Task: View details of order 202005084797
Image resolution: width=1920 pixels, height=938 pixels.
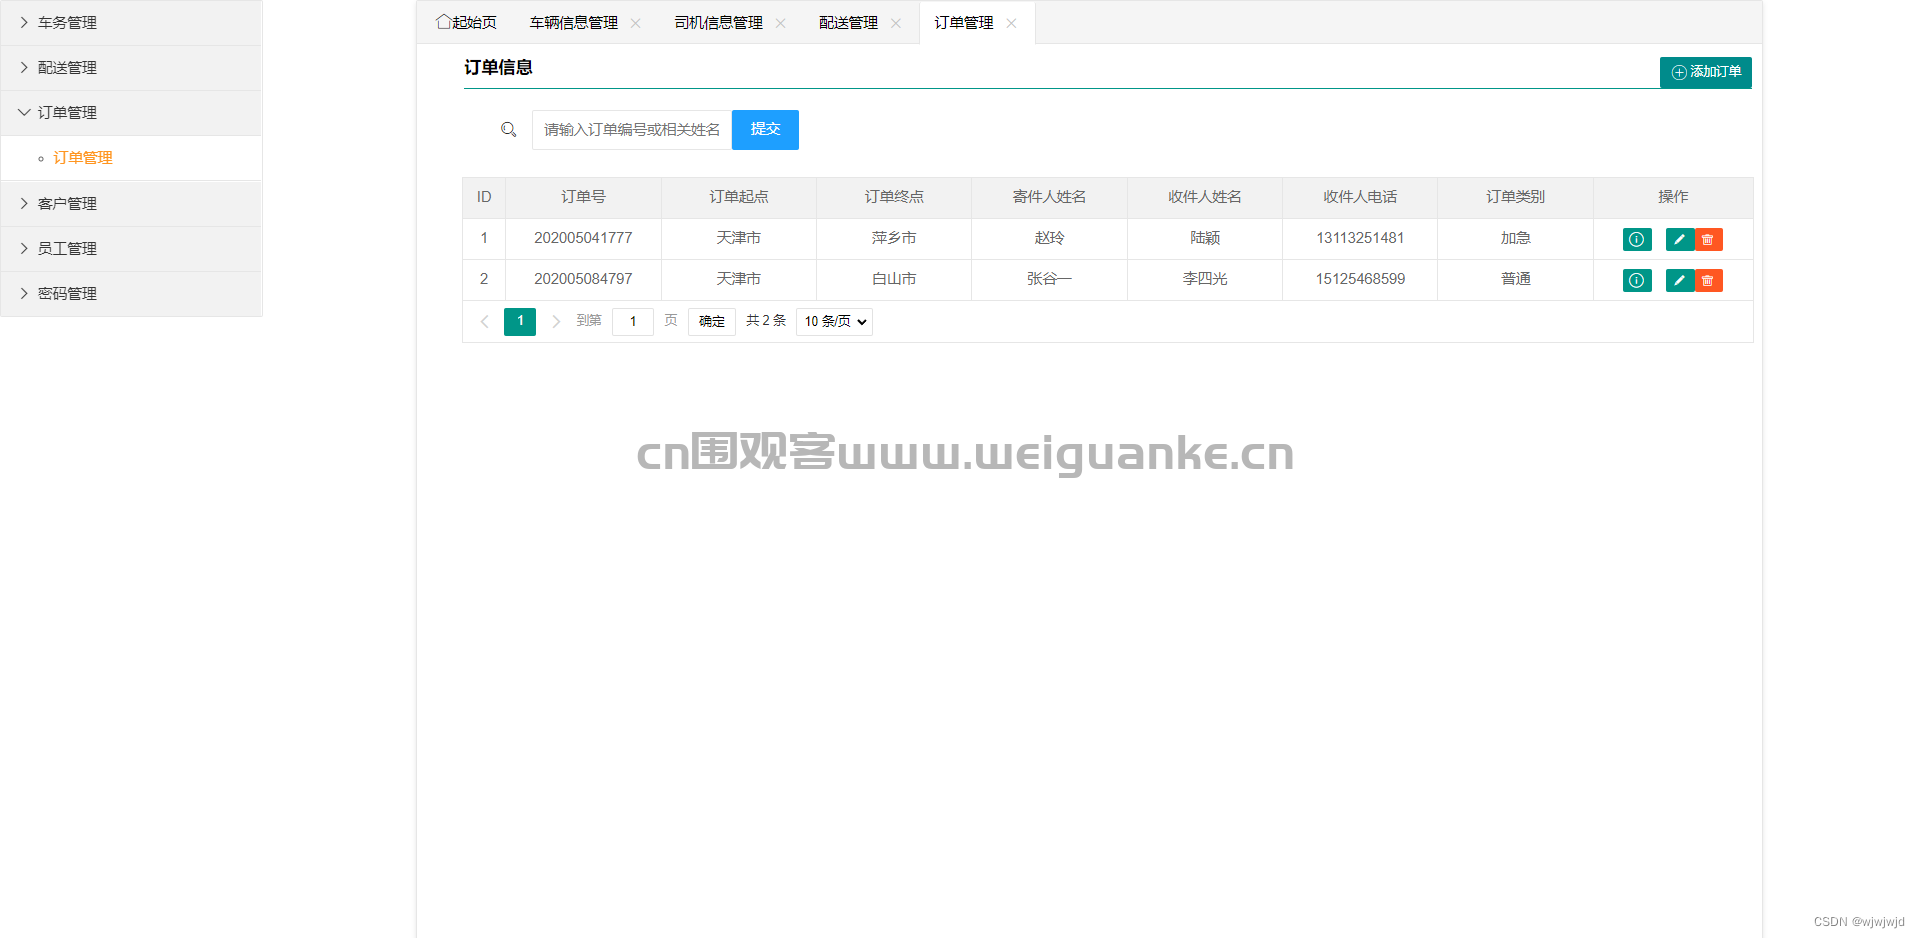Action: [x=1637, y=280]
